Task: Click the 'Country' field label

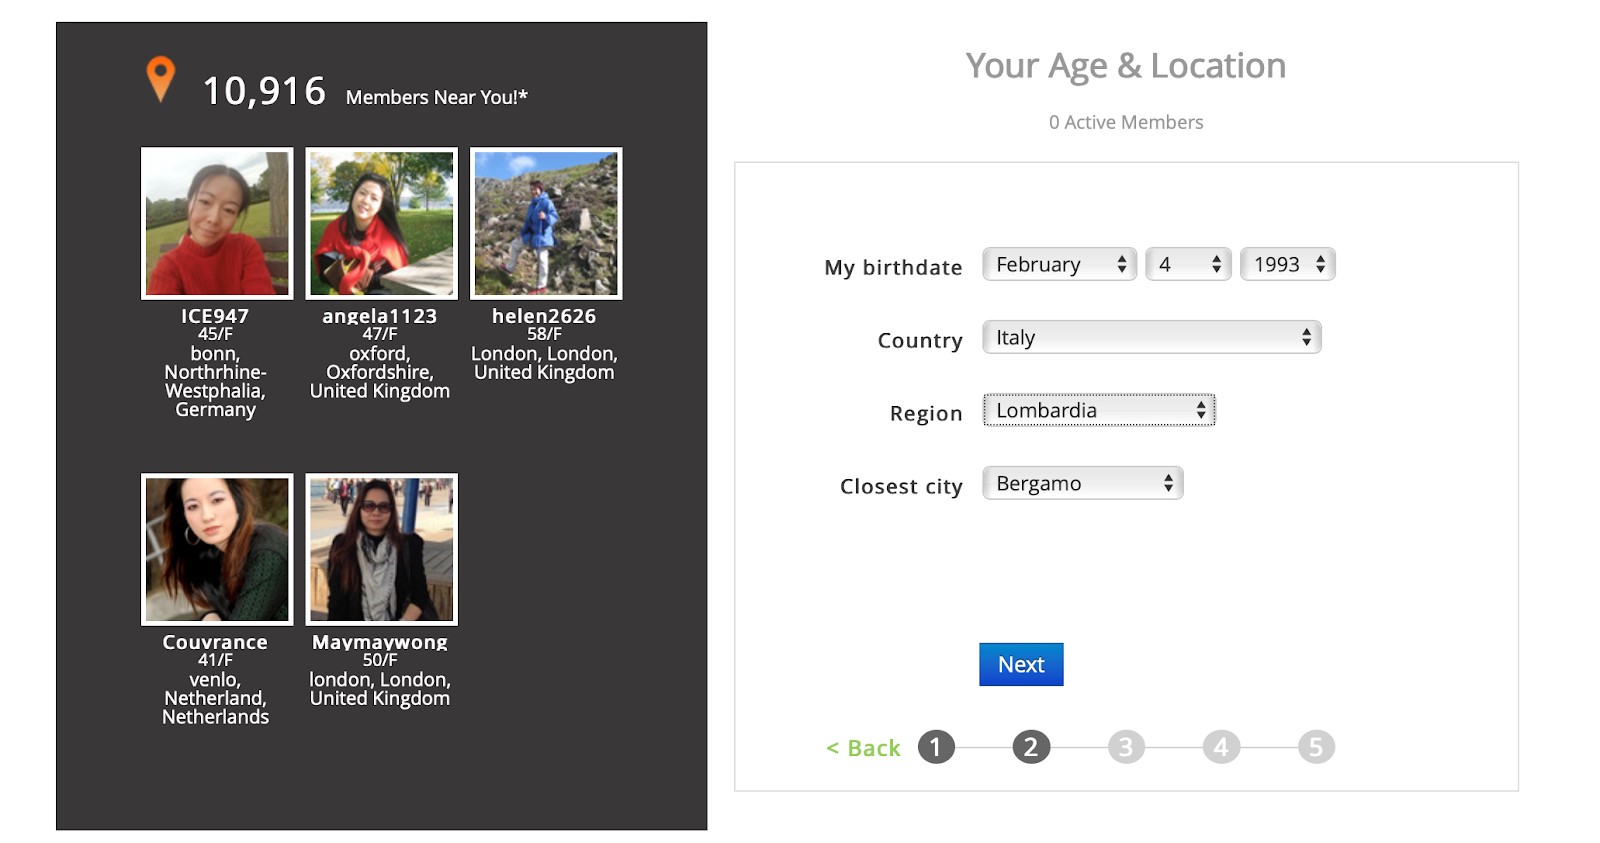Action: 920,341
